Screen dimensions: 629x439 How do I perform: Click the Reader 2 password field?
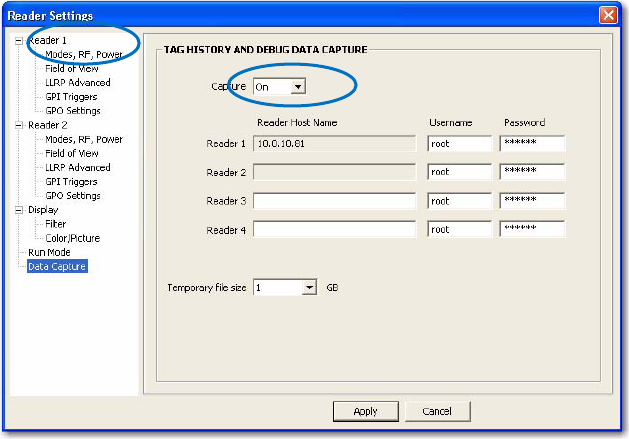(532, 172)
